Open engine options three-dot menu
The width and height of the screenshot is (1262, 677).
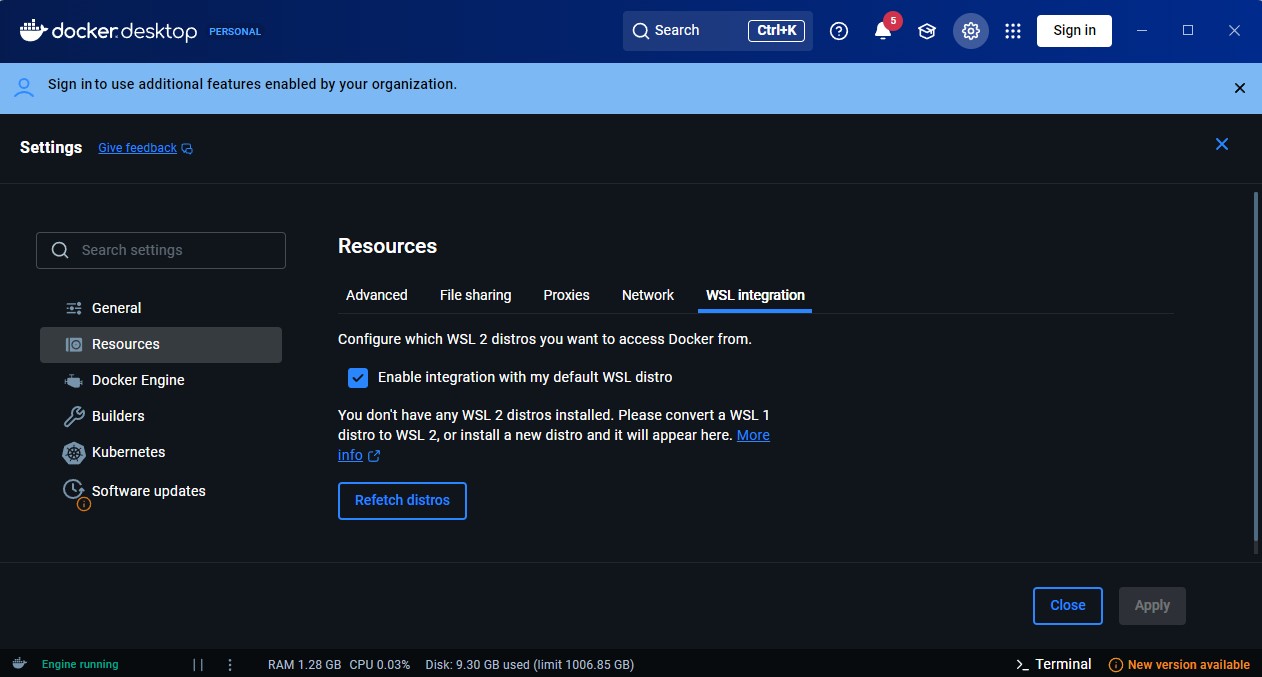click(230, 665)
